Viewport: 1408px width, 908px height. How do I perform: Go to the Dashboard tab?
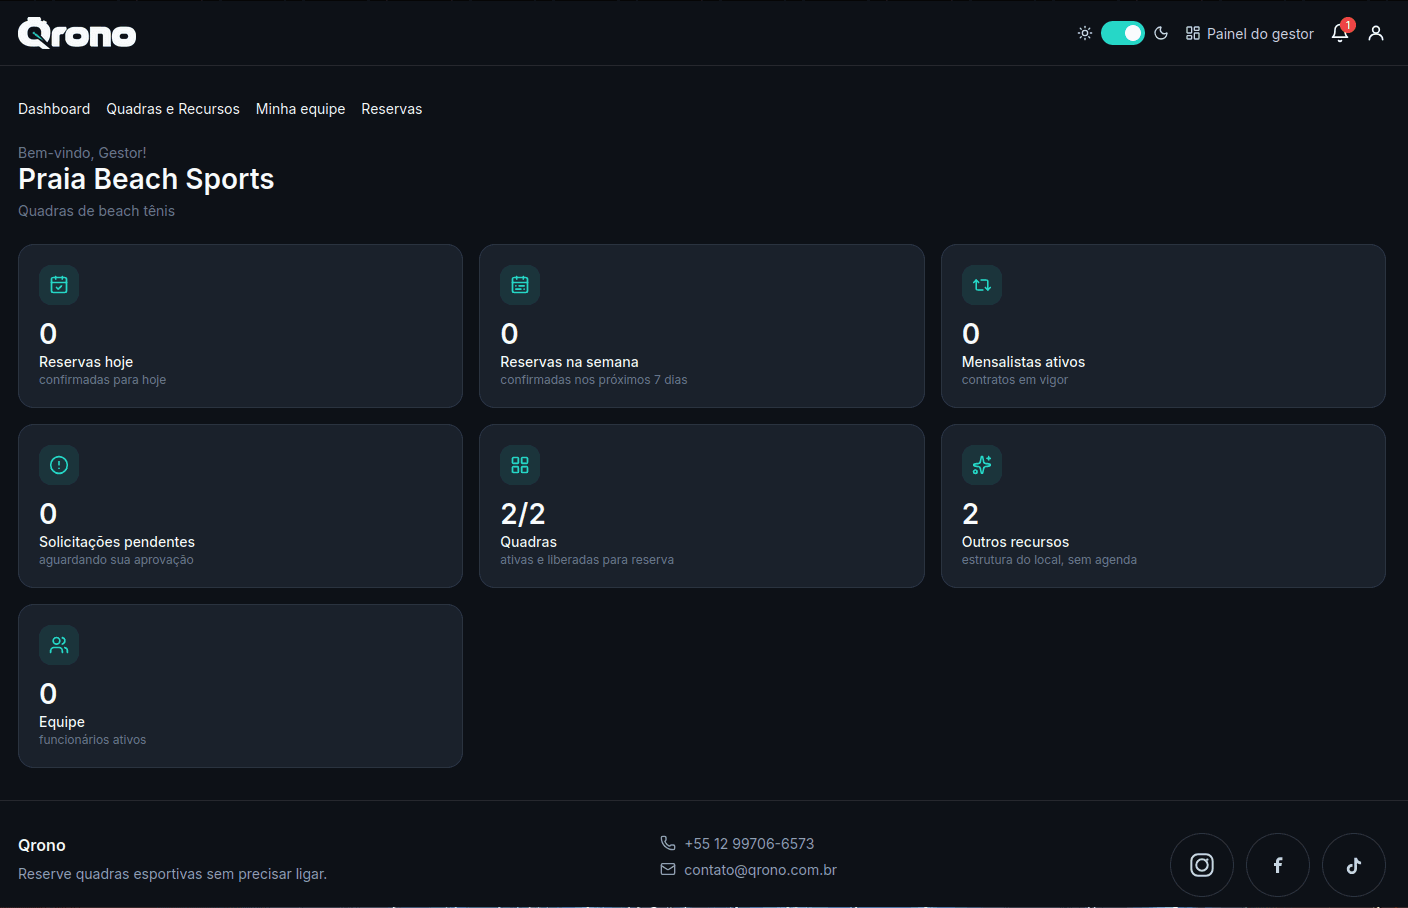click(x=54, y=109)
